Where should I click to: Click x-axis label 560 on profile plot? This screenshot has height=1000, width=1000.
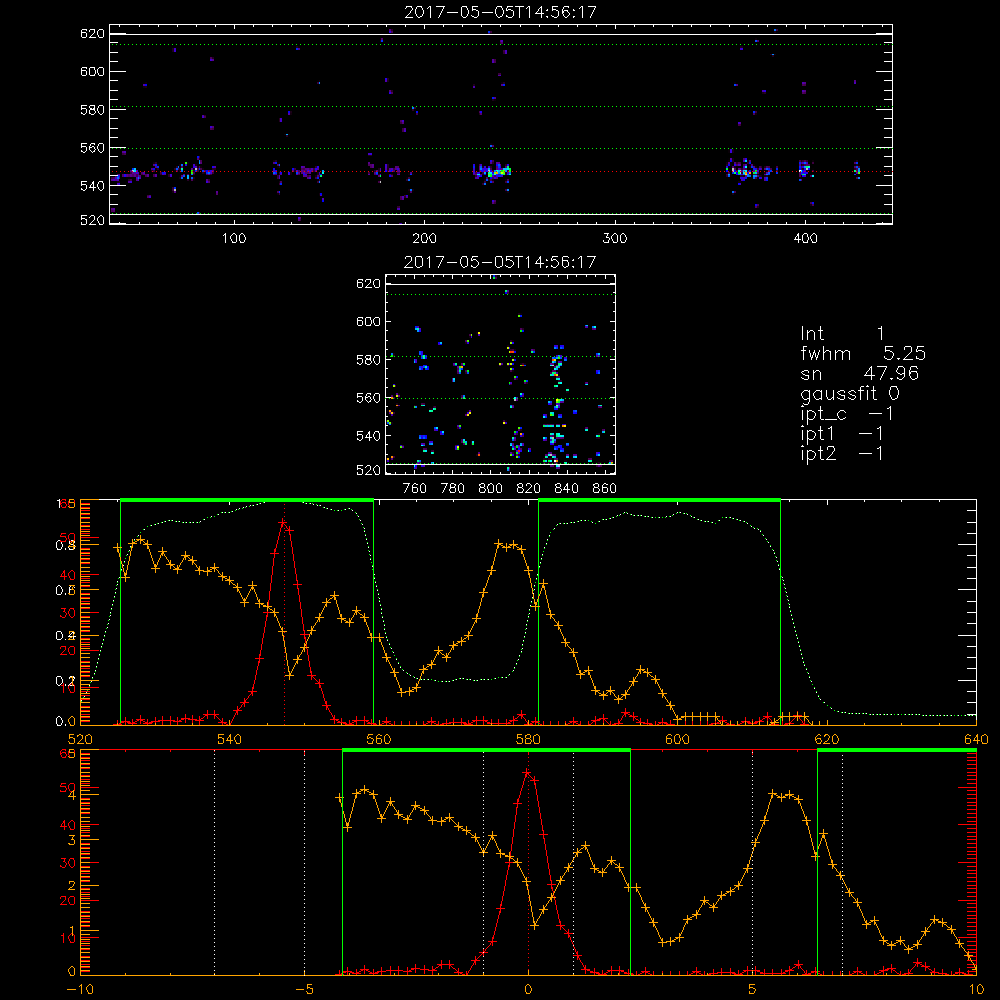(x=379, y=739)
